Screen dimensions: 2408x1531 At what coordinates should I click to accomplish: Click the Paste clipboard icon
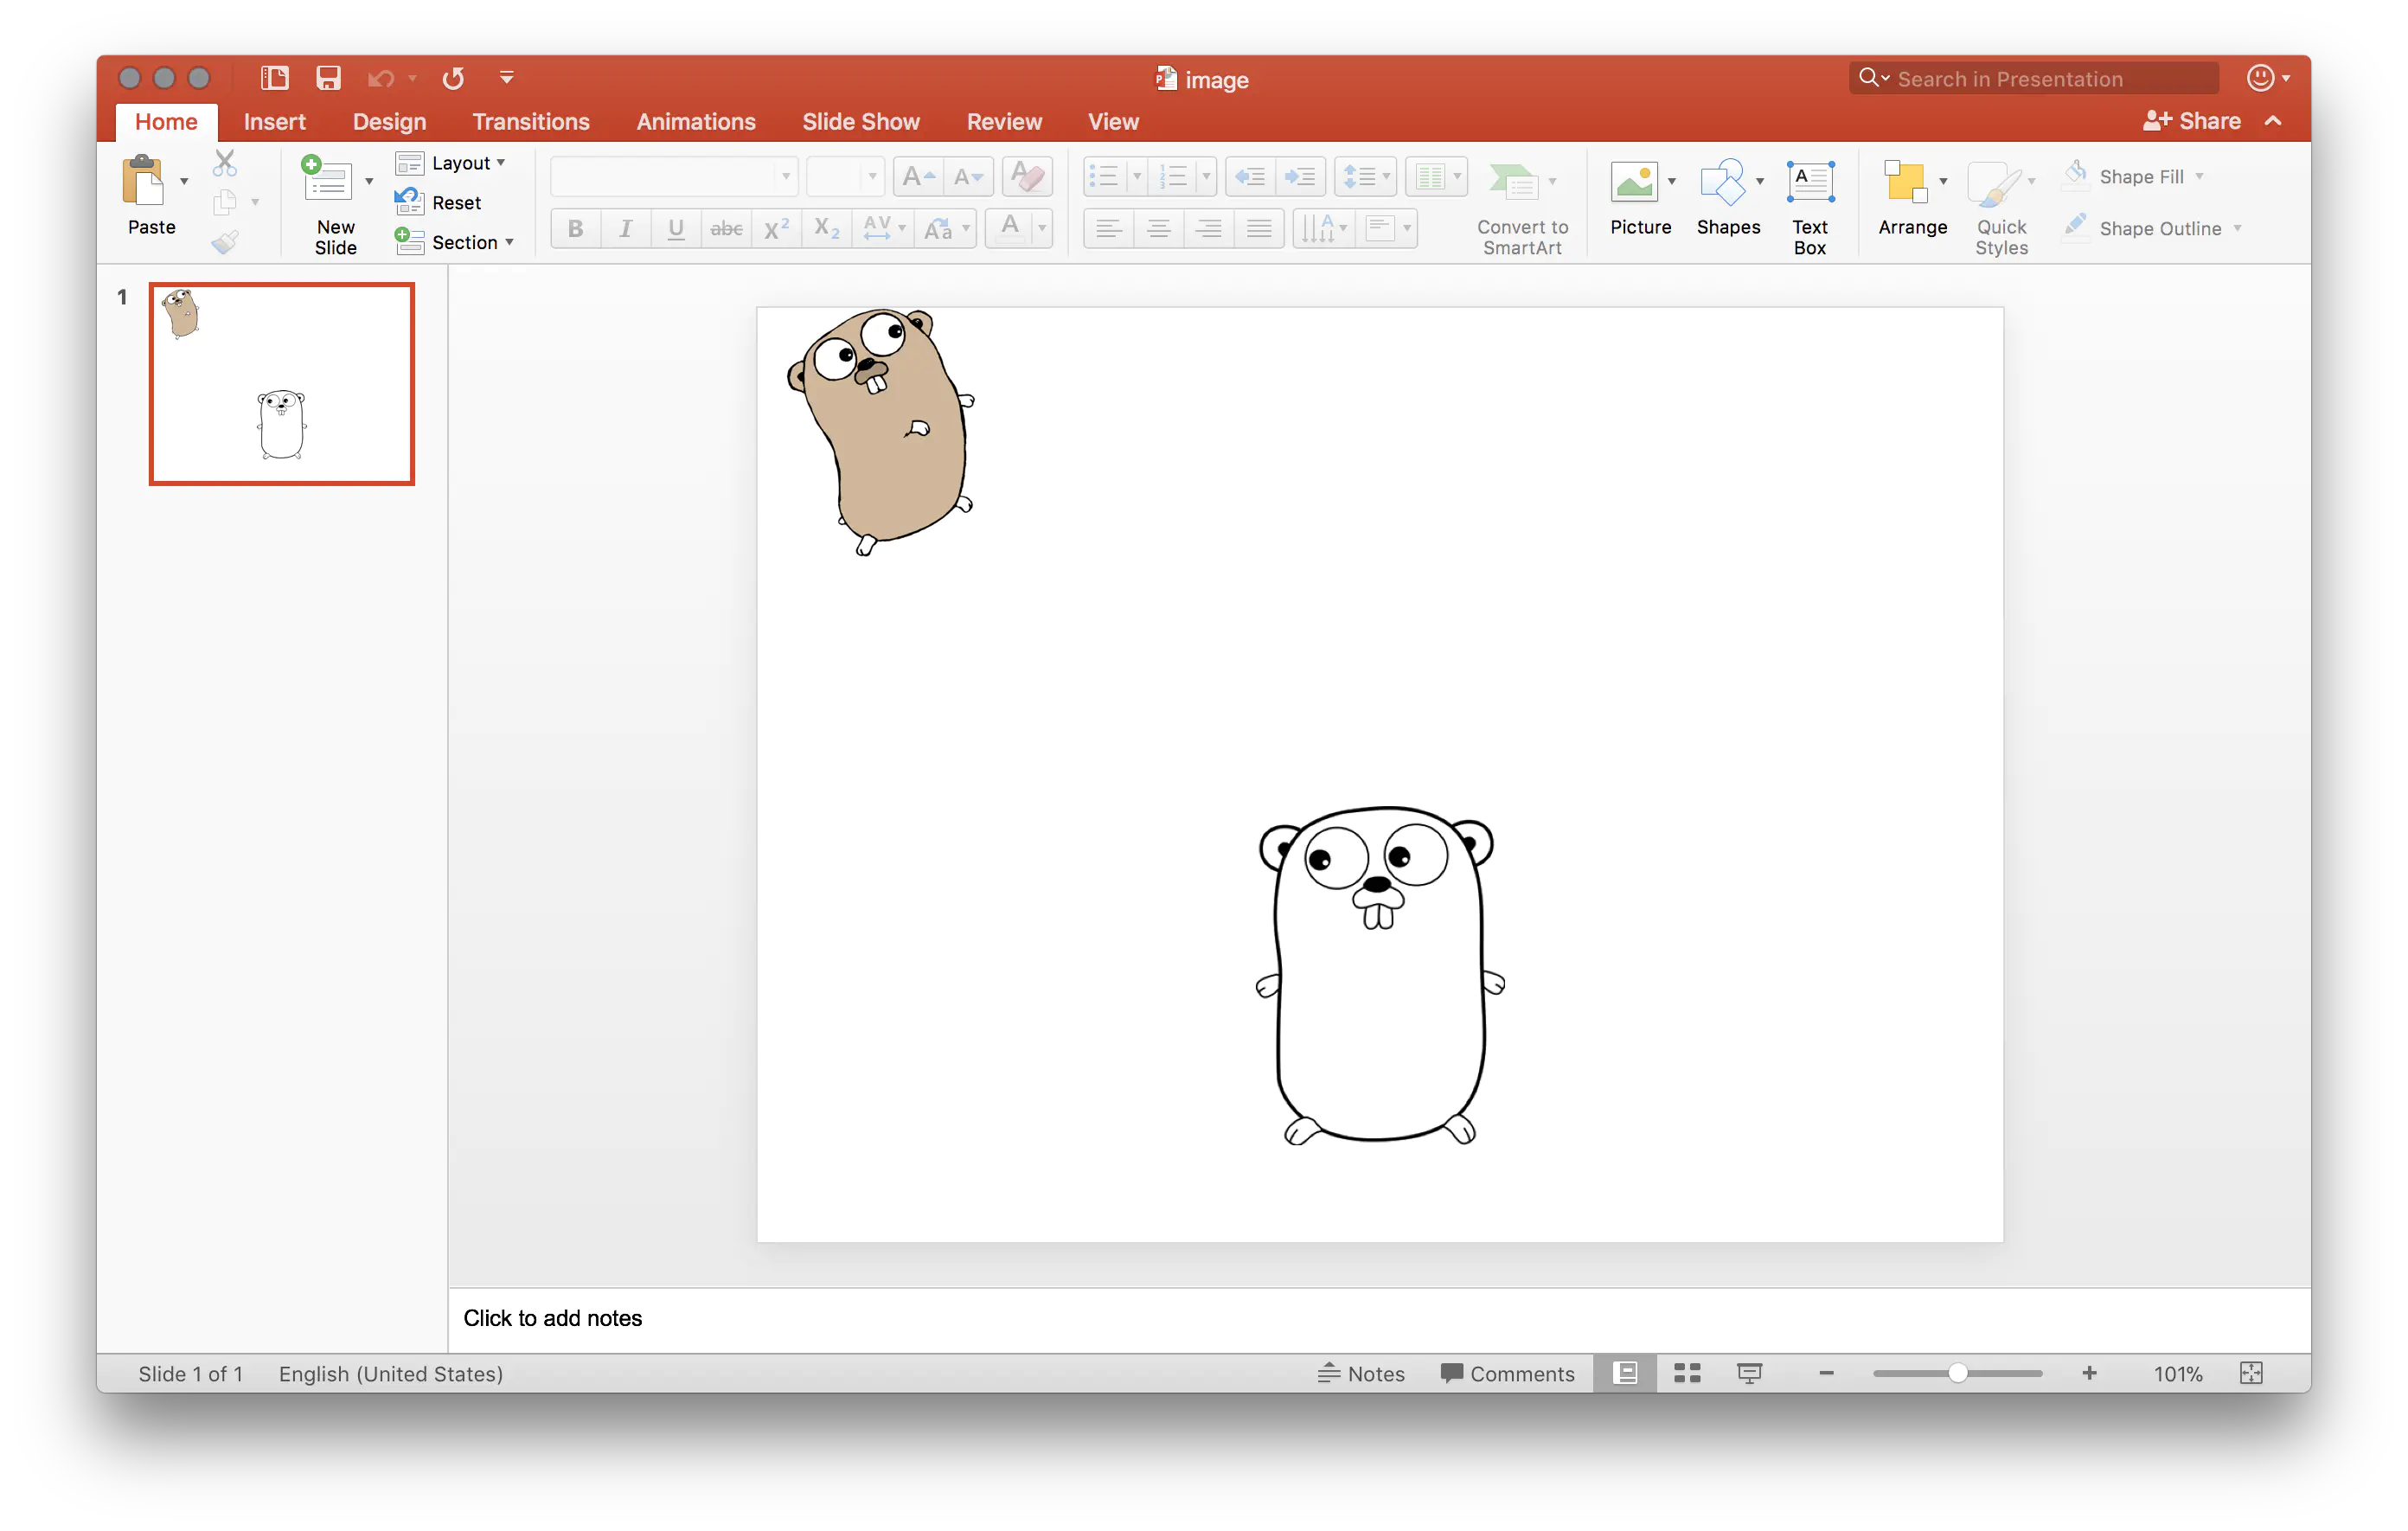coord(144,182)
